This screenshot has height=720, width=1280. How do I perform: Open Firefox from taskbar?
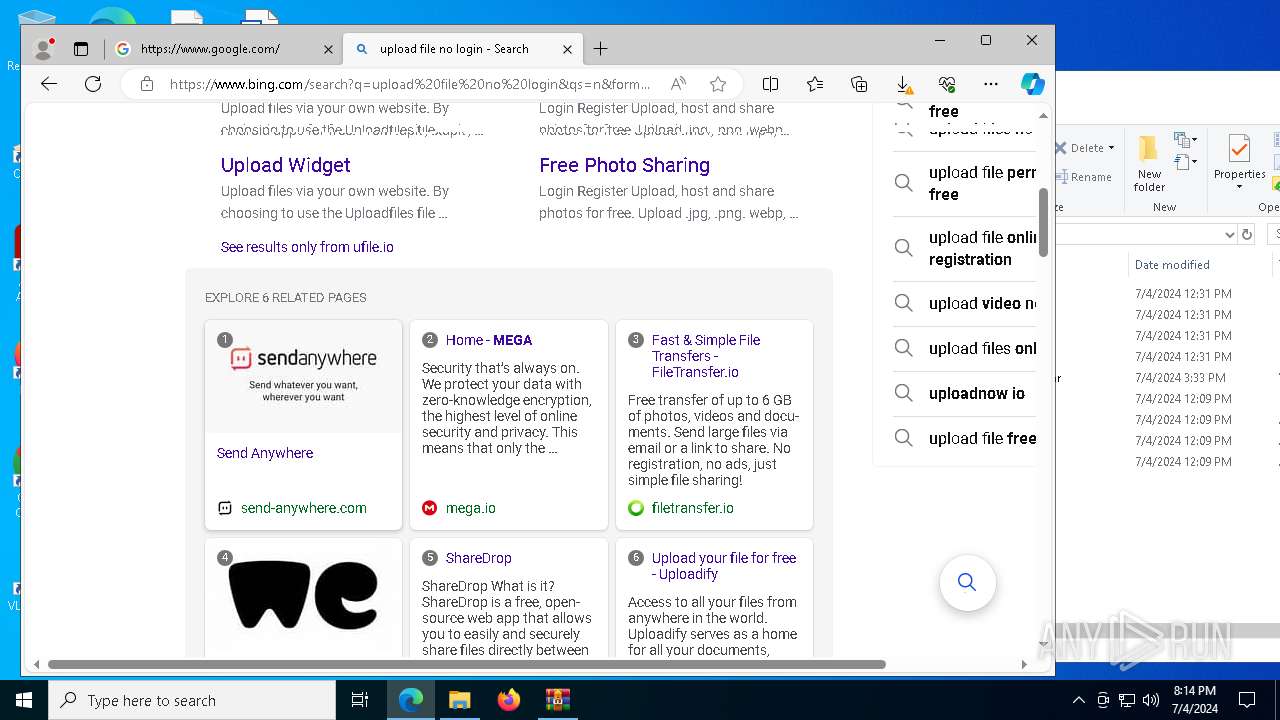click(509, 700)
